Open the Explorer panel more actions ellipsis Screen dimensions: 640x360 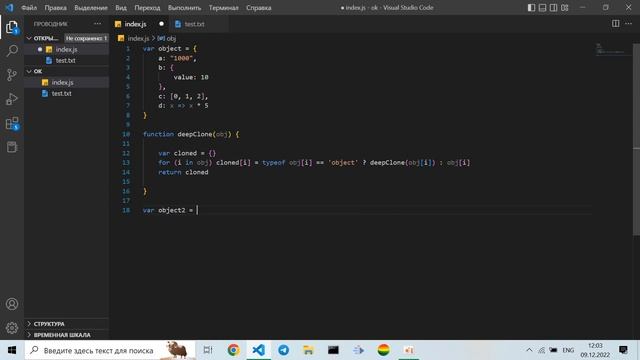coord(98,24)
